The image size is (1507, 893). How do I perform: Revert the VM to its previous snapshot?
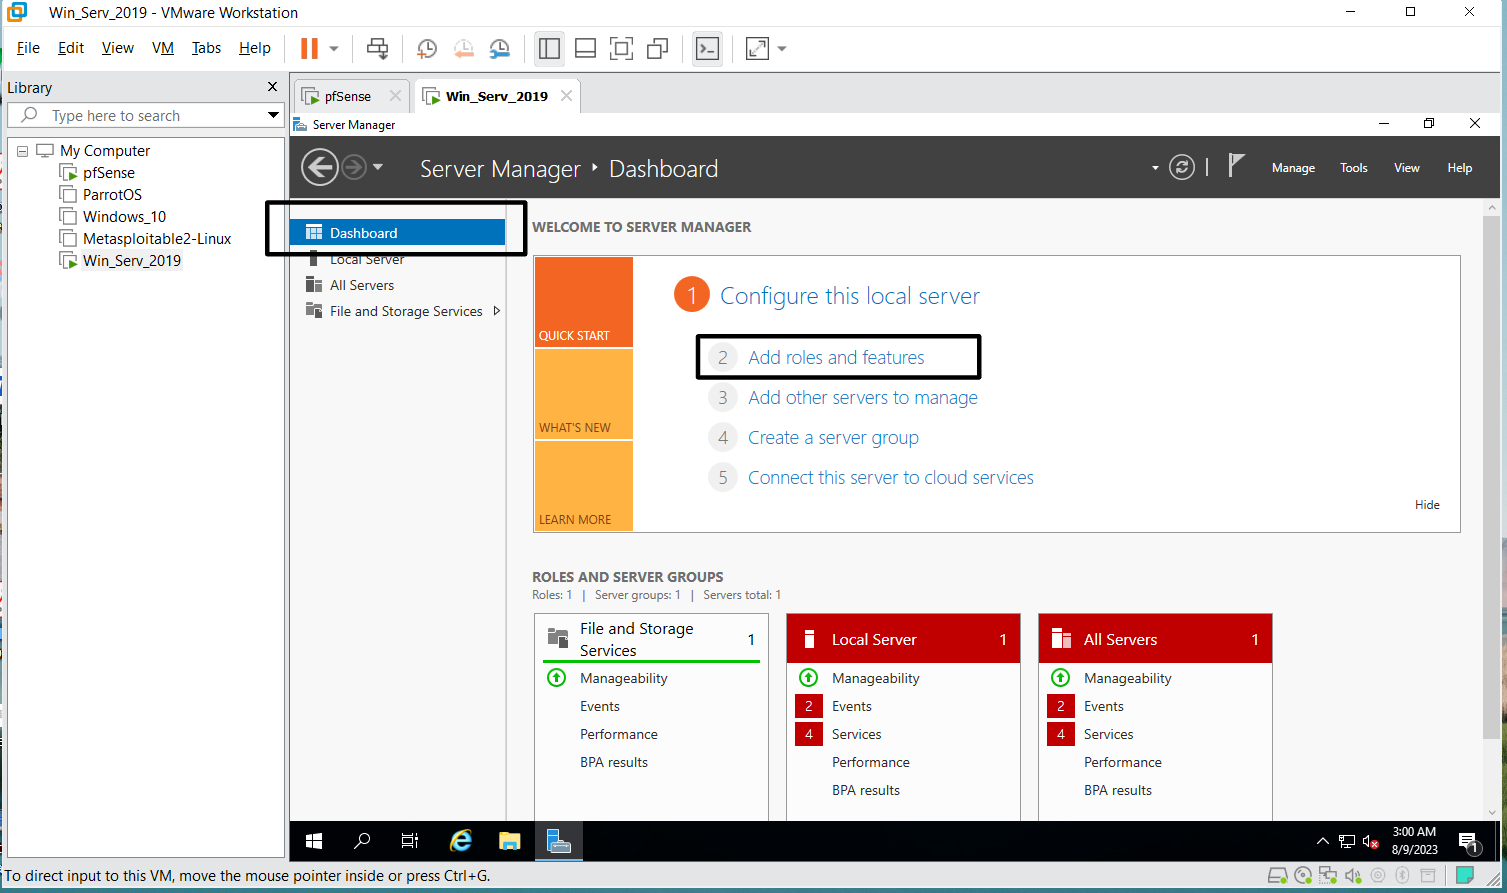click(463, 48)
